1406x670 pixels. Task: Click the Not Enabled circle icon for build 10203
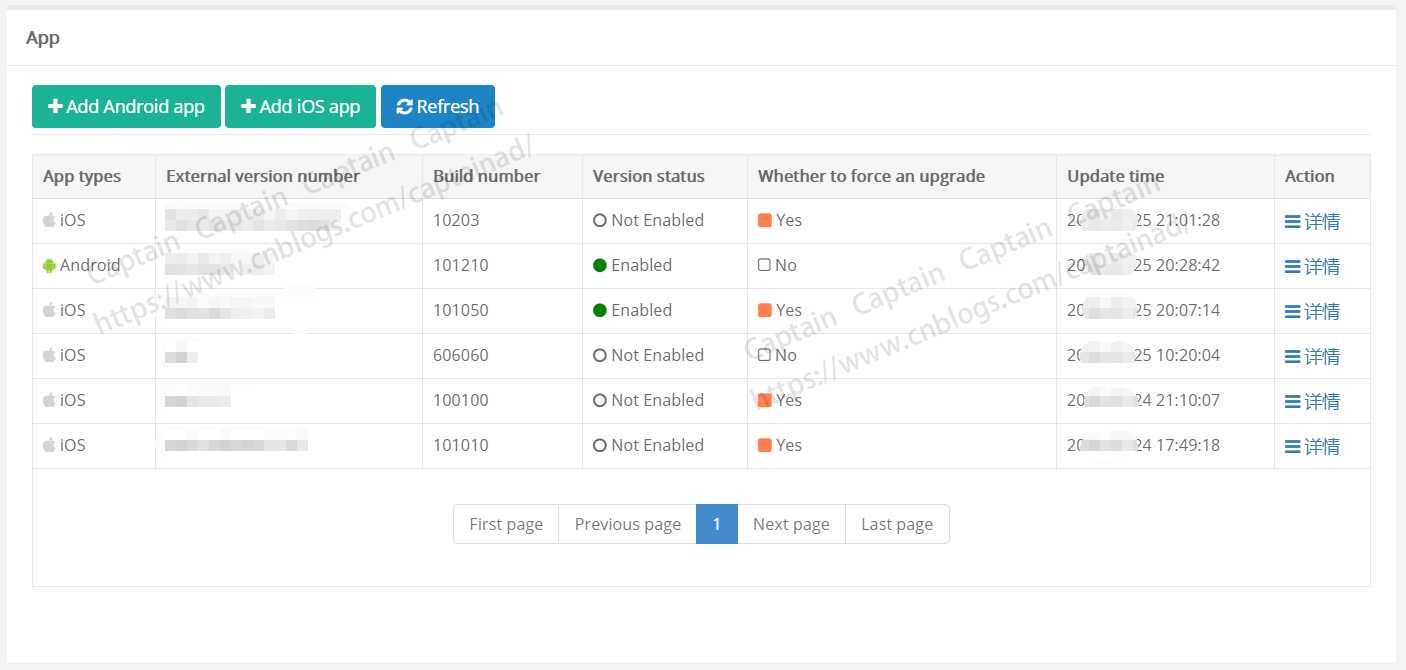(600, 220)
